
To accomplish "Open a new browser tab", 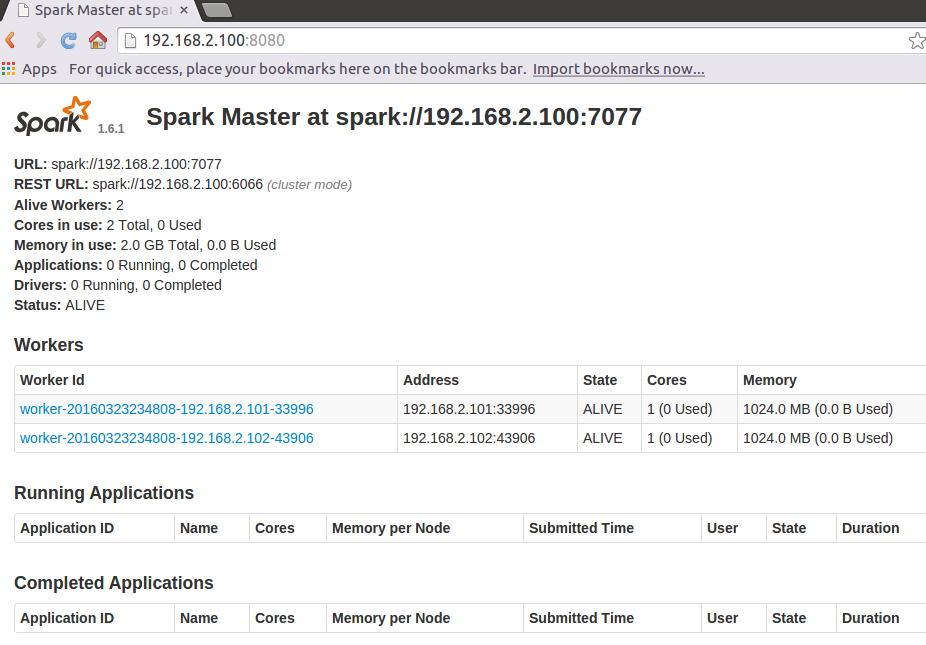I will click(217, 10).
